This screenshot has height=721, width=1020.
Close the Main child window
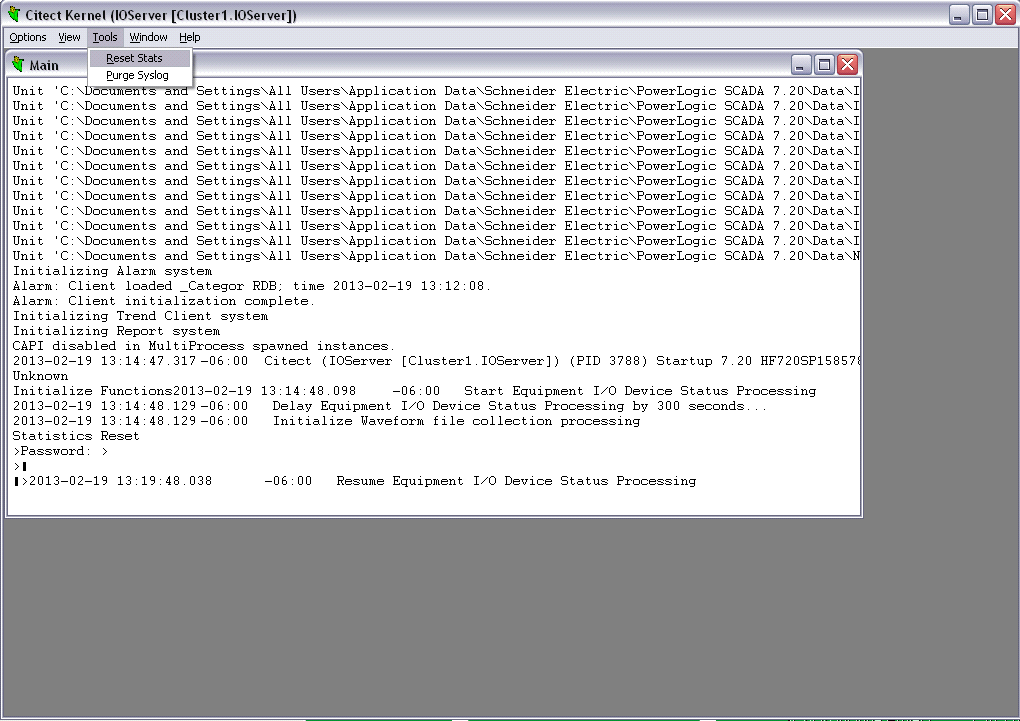pos(848,64)
